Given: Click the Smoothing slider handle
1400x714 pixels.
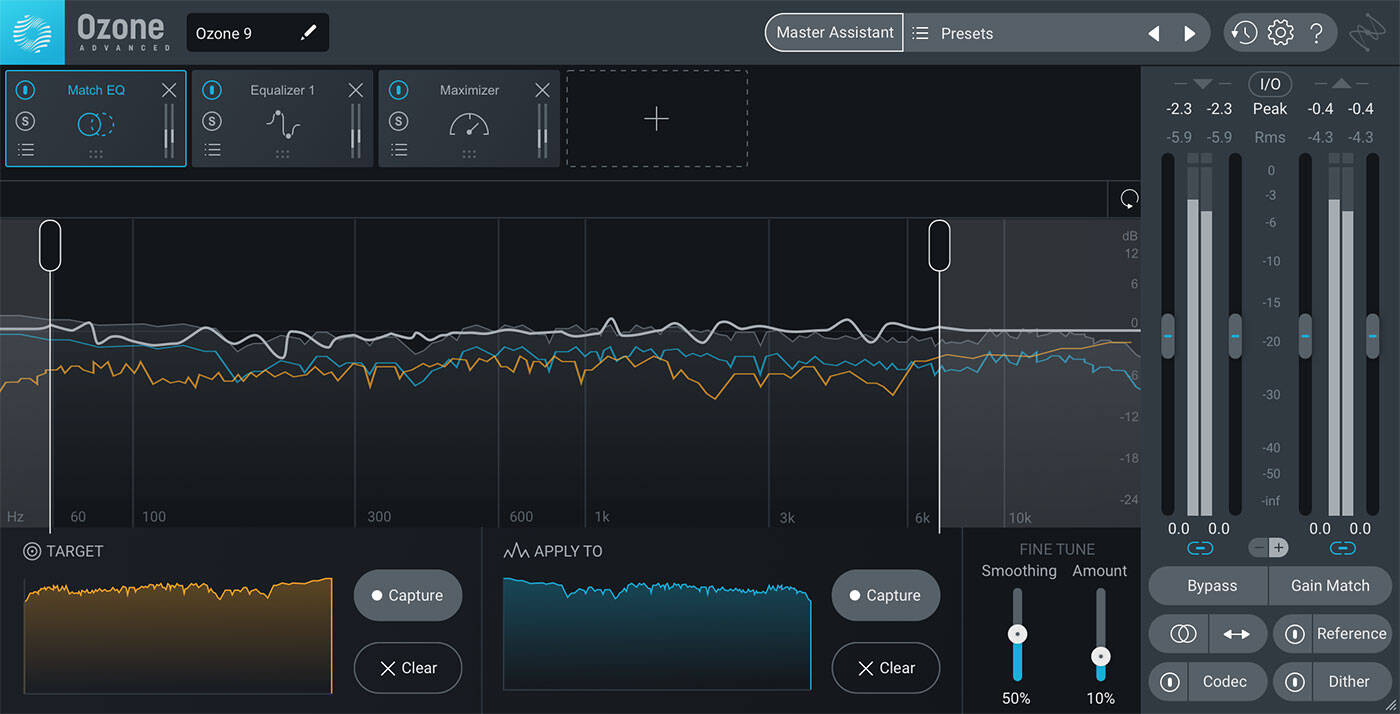Looking at the screenshot, I should tap(1017, 633).
